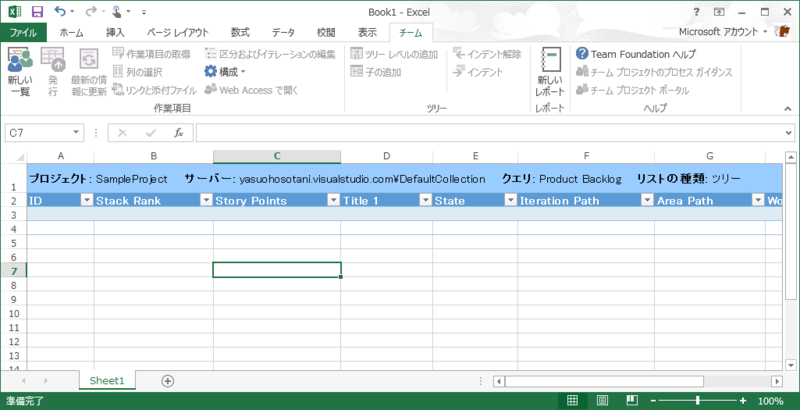Switch to Normal view icon
This screenshot has width=800, height=410.
572,400
